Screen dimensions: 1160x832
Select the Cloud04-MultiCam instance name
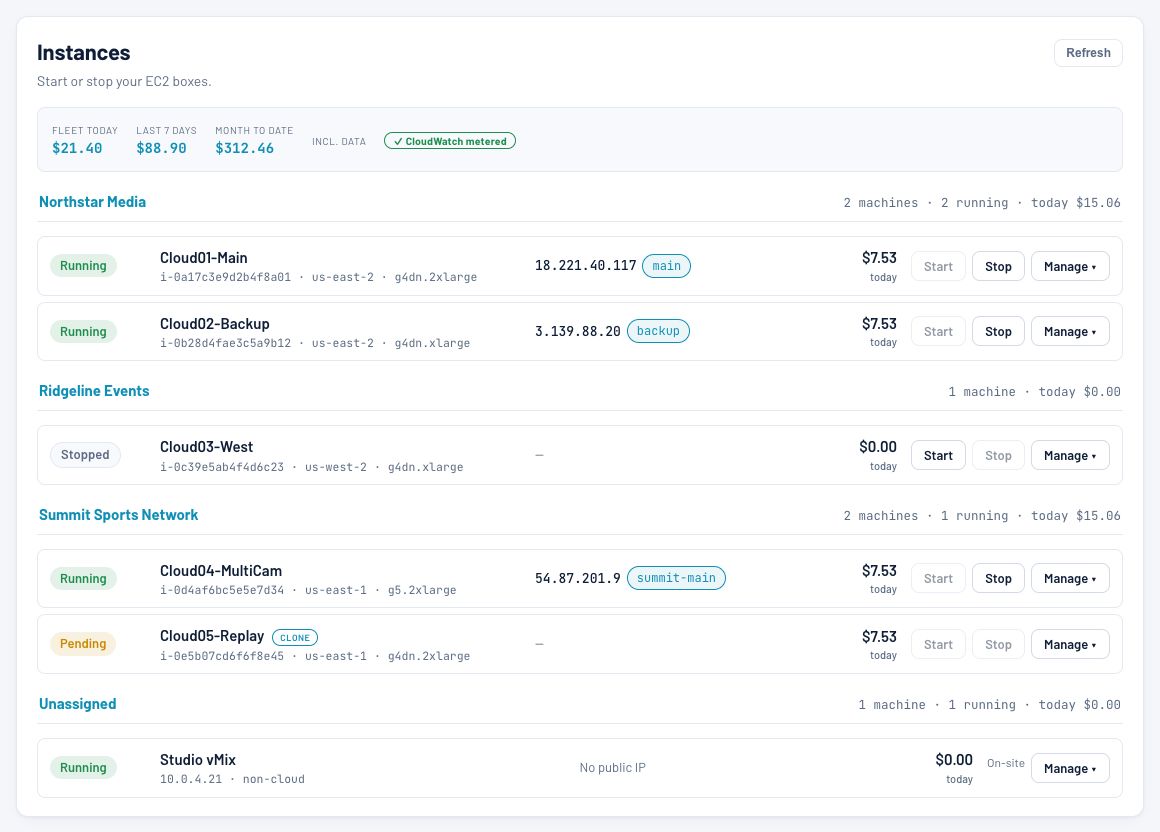coord(220,570)
